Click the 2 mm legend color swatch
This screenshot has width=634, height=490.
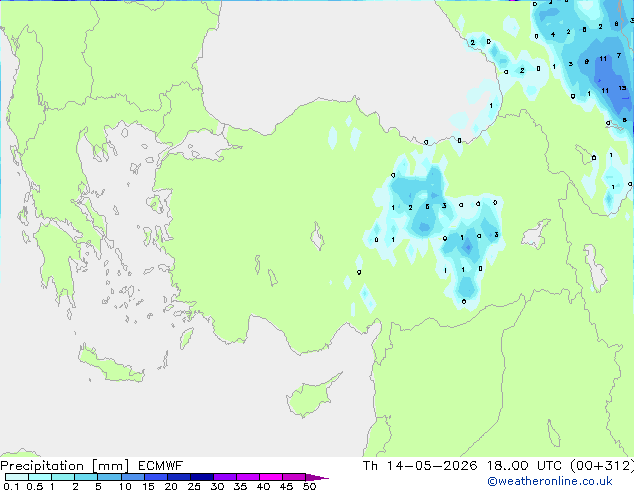[86, 477]
